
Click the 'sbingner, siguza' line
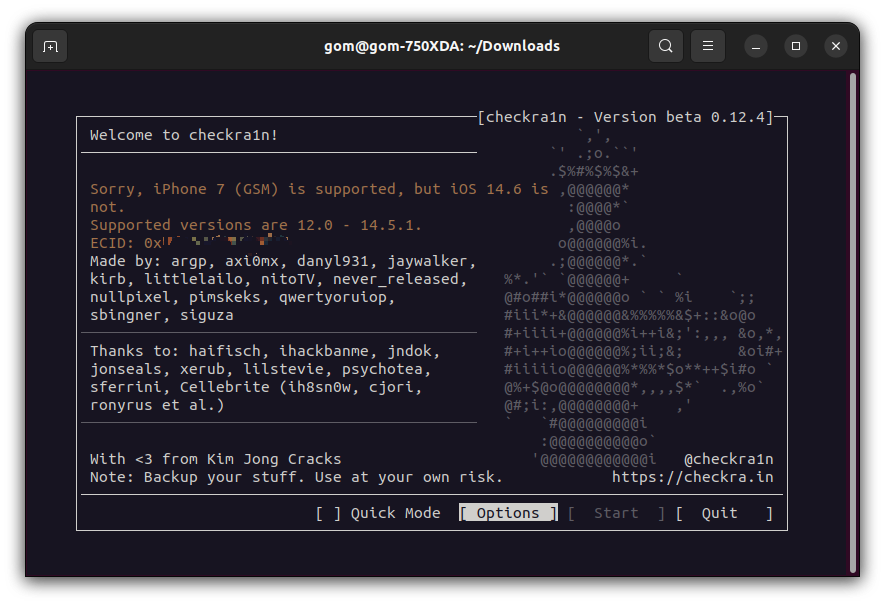tap(161, 315)
